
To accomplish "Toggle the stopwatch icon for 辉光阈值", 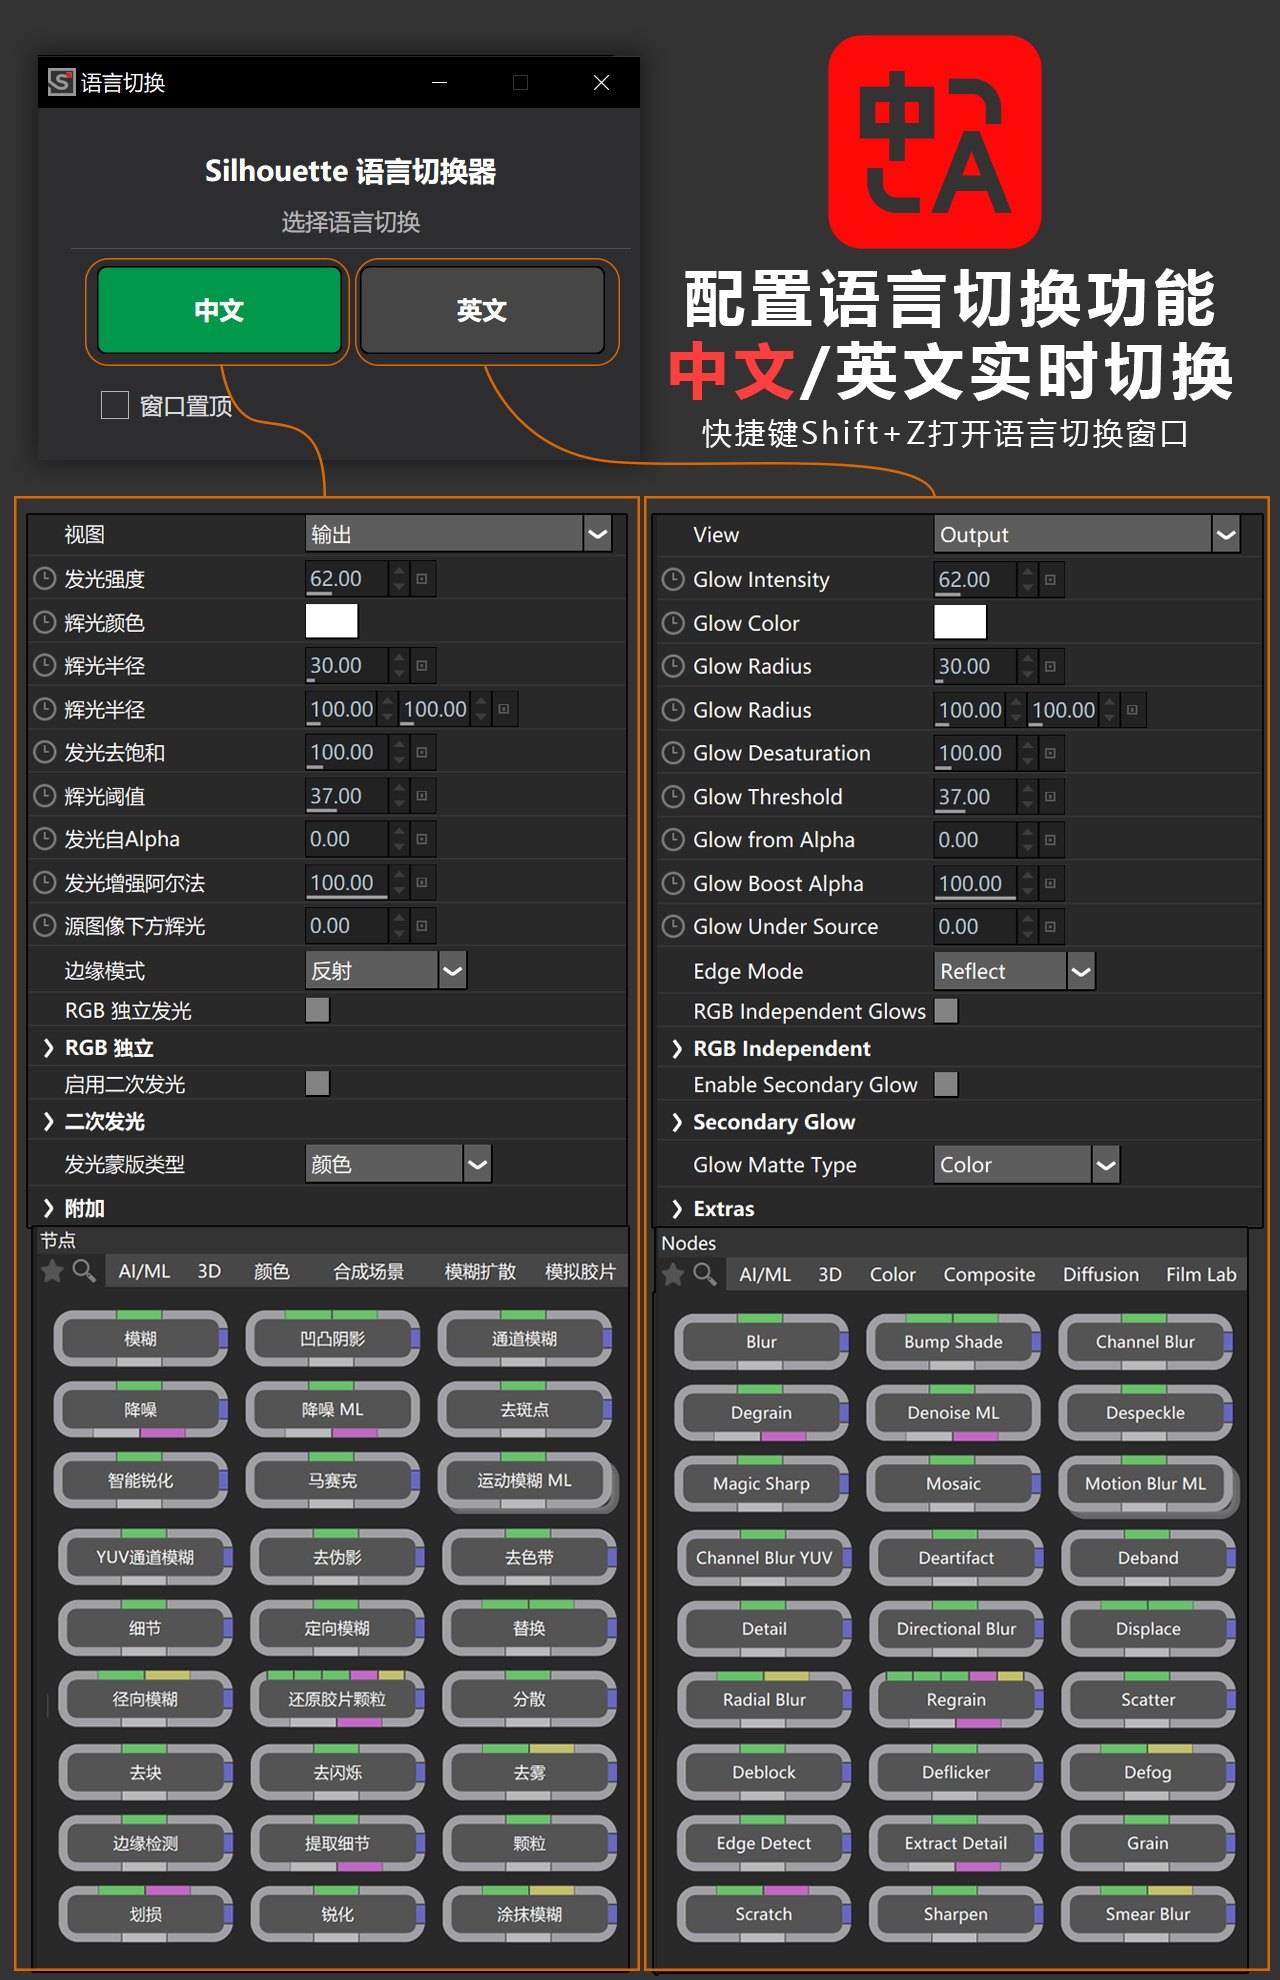I will tap(44, 796).
